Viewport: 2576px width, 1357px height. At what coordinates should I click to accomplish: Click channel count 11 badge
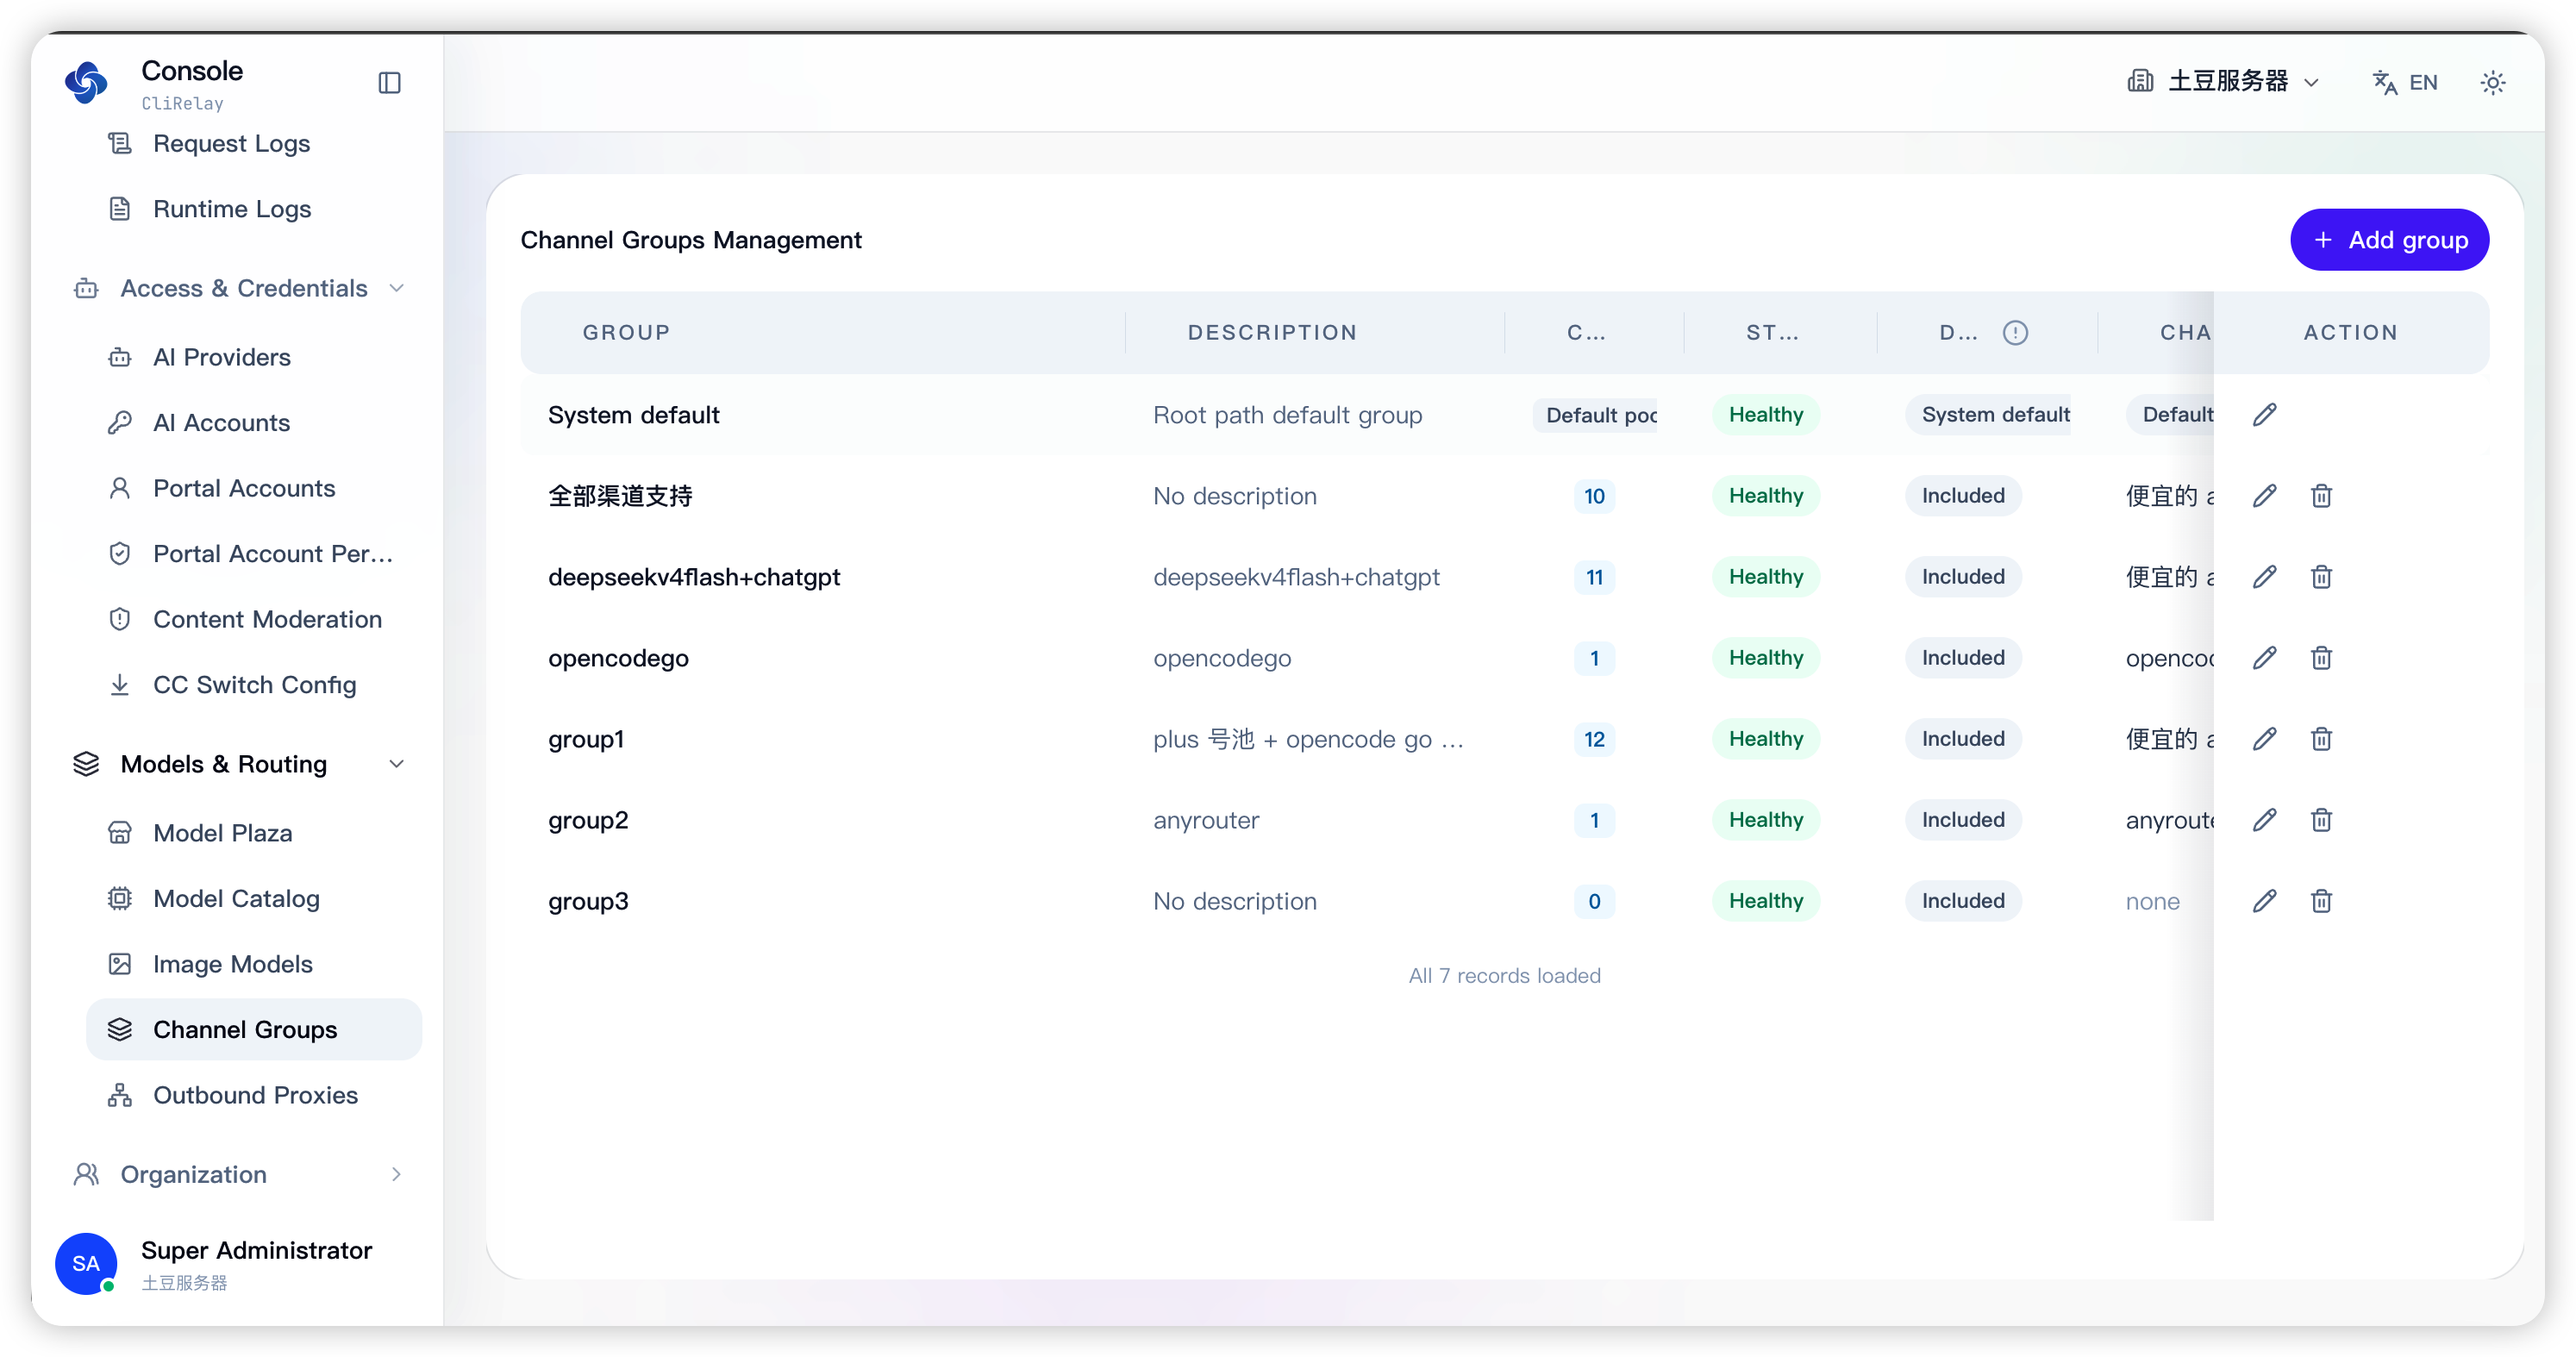(1594, 577)
